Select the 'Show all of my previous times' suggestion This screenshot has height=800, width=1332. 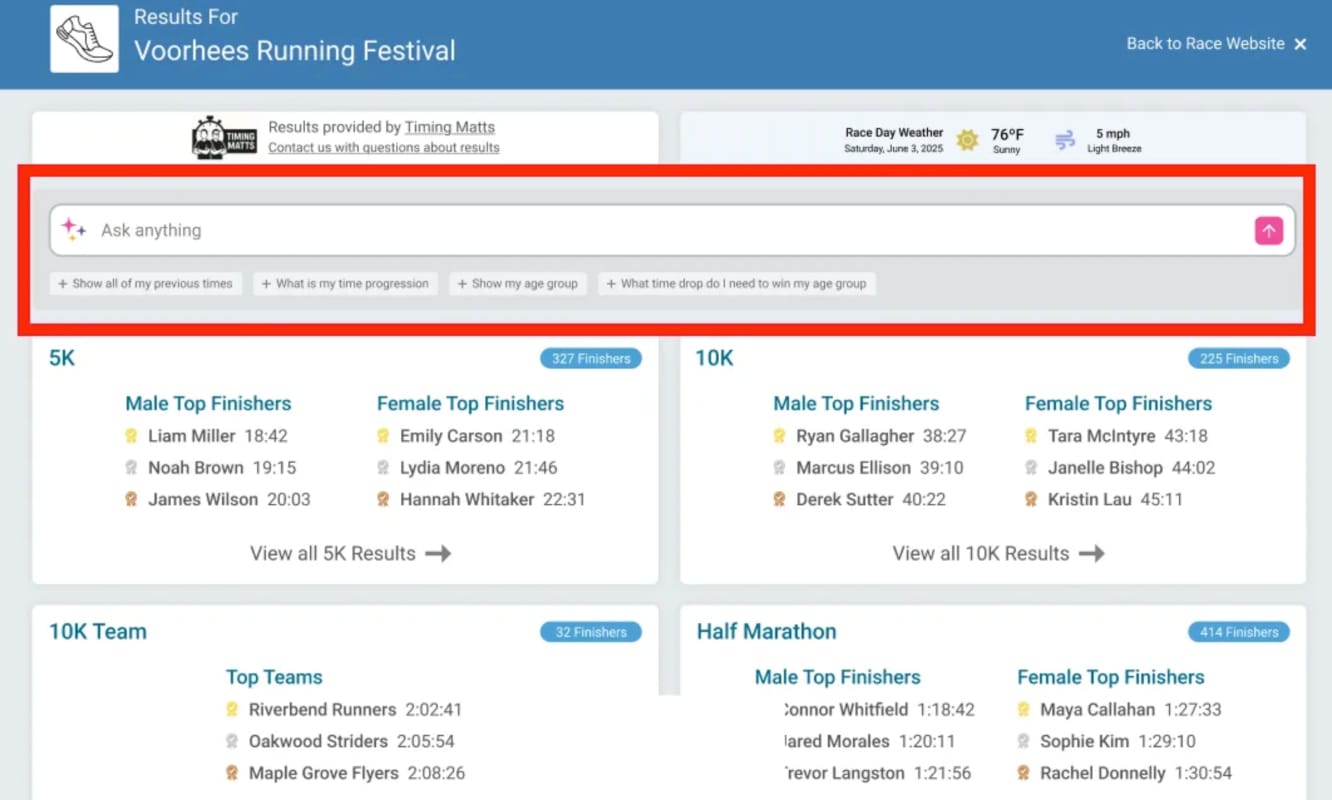click(x=145, y=284)
